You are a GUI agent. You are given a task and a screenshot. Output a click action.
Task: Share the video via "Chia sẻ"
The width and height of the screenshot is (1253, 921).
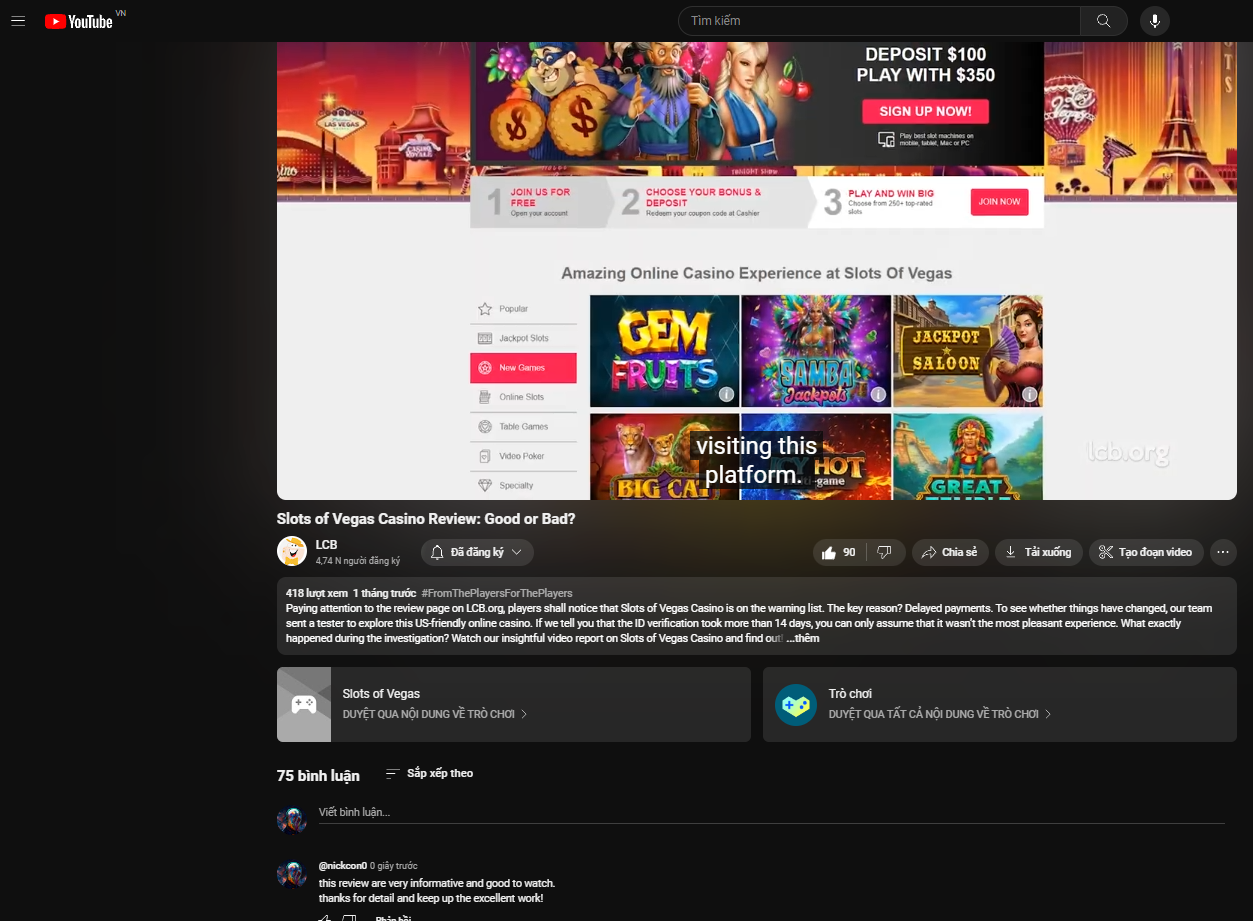950,552
